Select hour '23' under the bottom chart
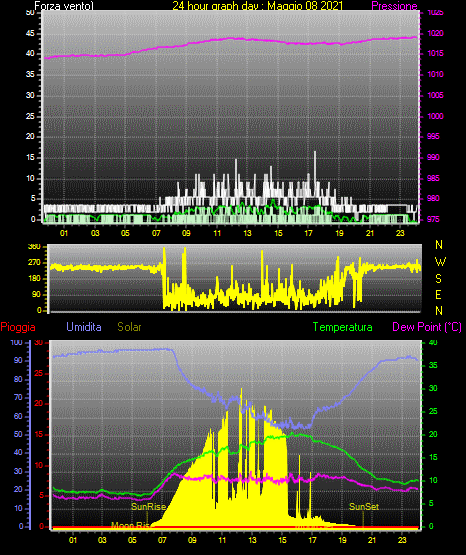Viewport: 466px width, 555px height. (x=402, y=540)
